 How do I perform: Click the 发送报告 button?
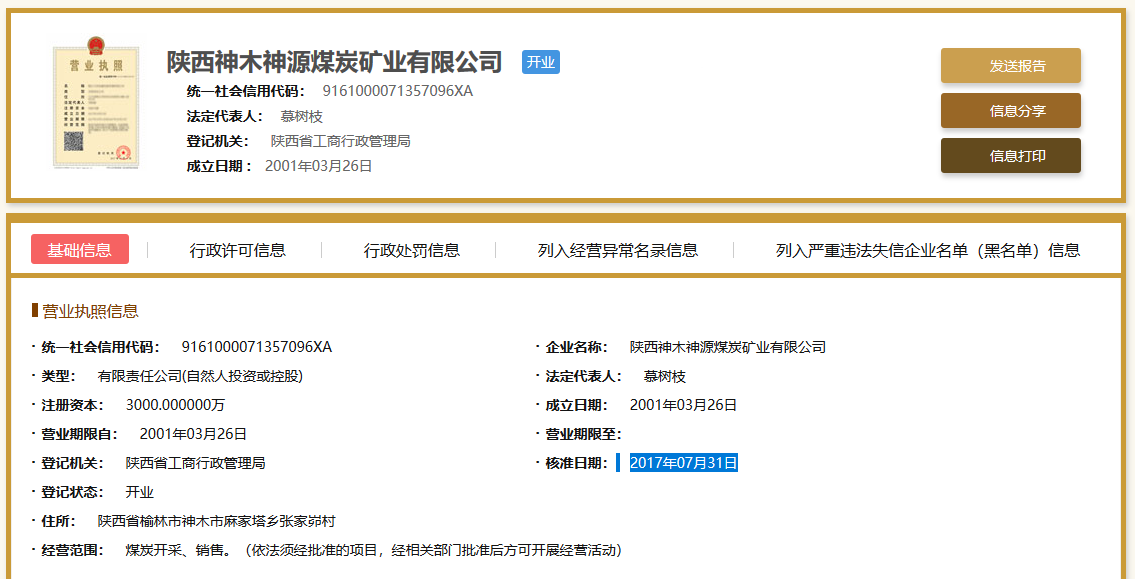pos(1010,66)
